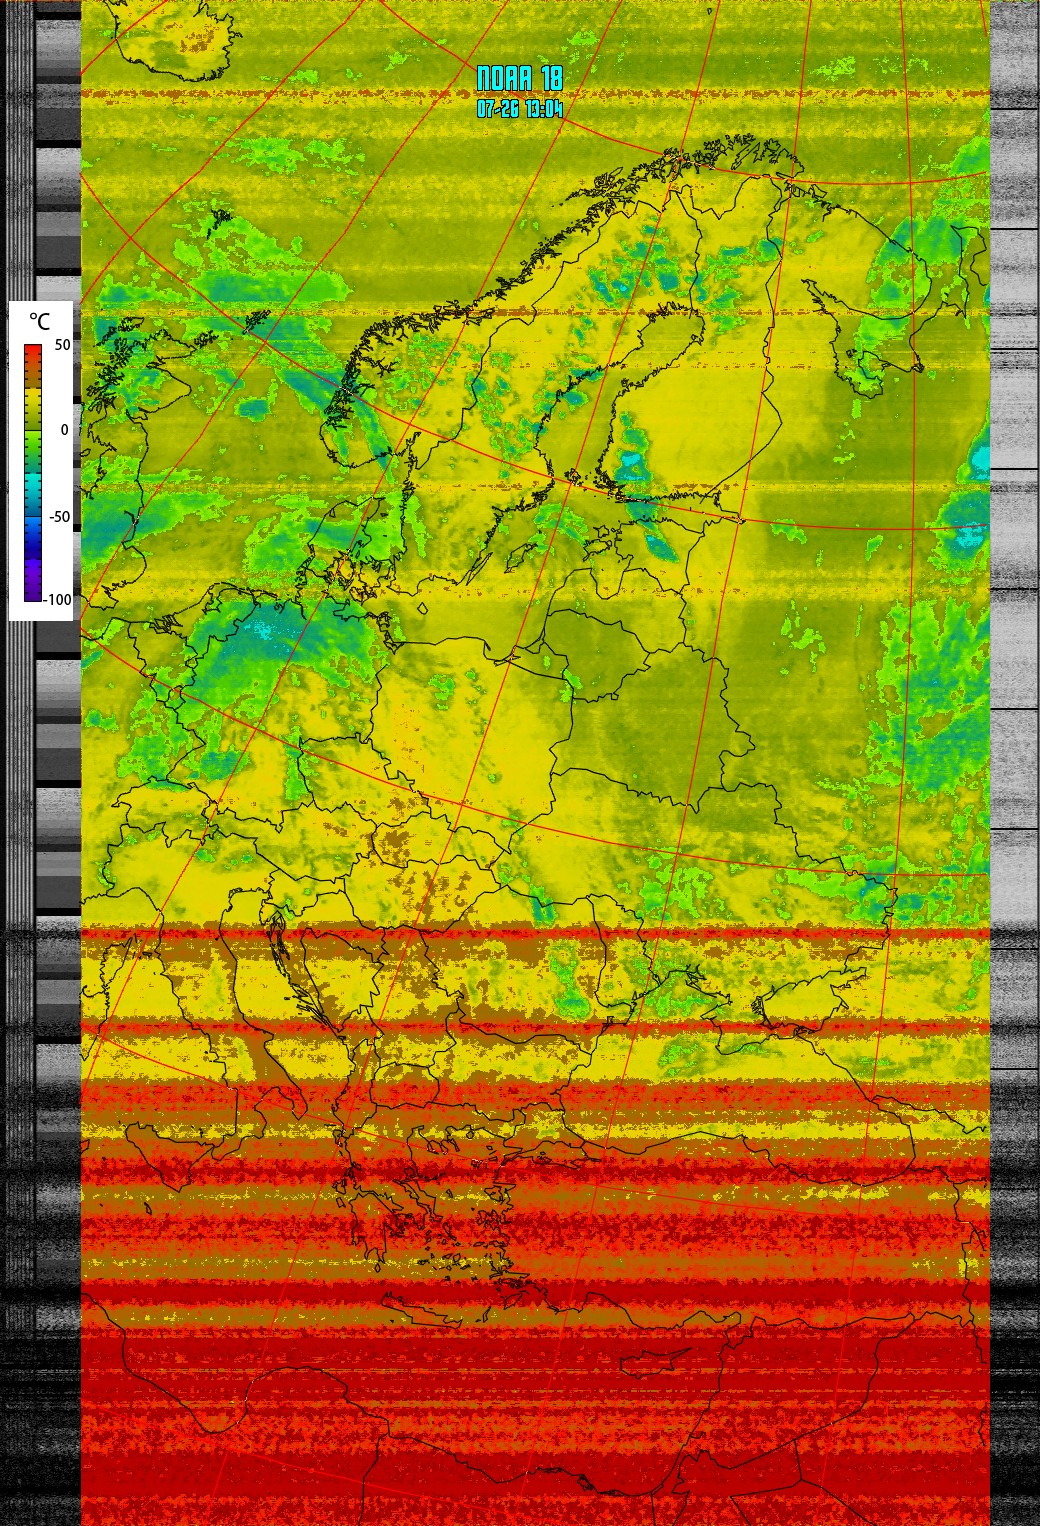Click the cyan cold cloud near Gulf of Finland
The width and height of the screenshot is (1040, 1526).
631,465
